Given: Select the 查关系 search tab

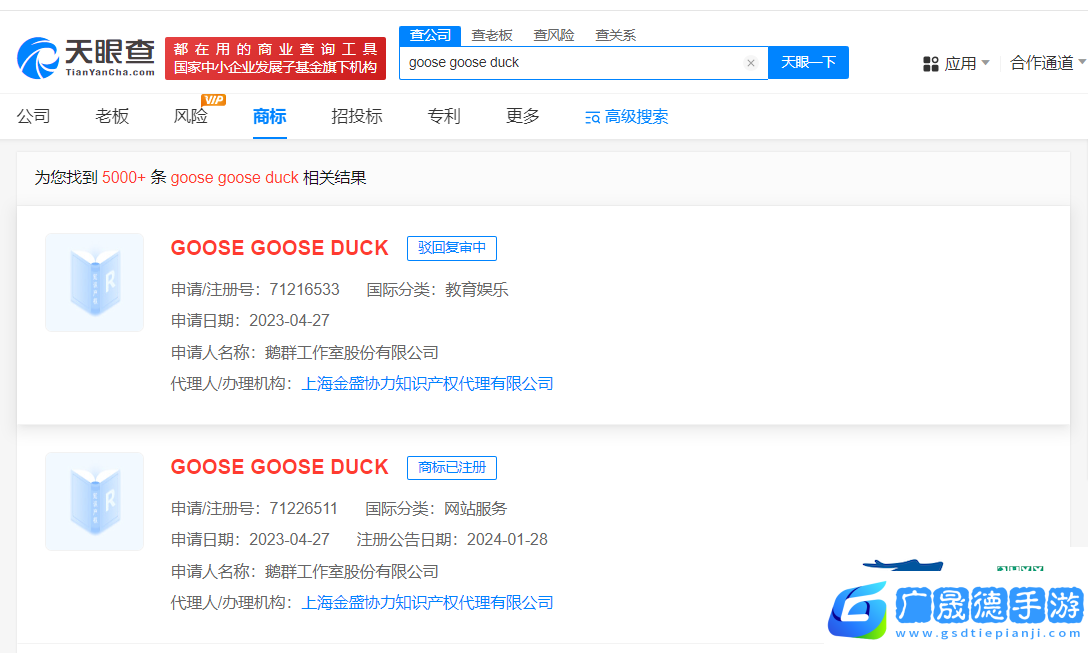Looking at the screenshot, I should click(x=615, y=35).
